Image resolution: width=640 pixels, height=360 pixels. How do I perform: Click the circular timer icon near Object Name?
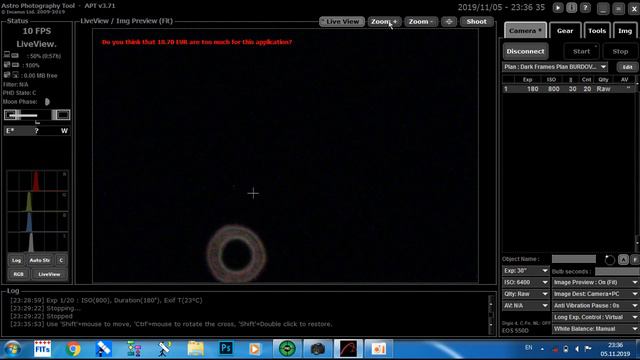(609, 260)
